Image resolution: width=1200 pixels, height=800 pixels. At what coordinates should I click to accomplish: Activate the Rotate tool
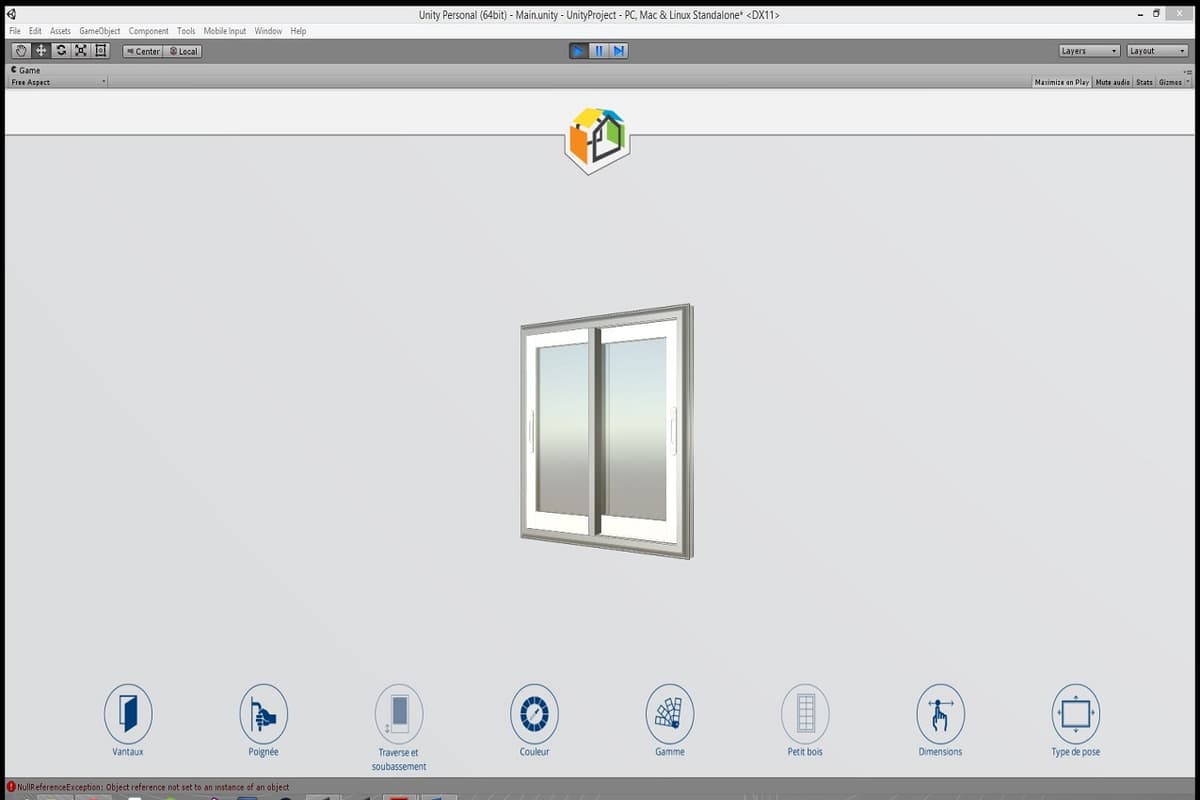coord(61,51)
